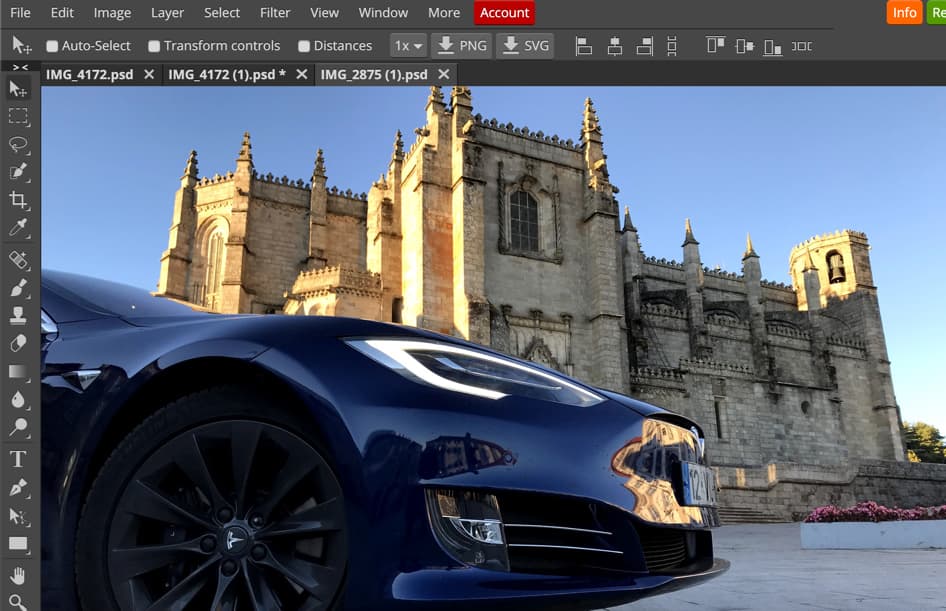Open the 1x zoom scale dropdown
946x611 pixels.
tap(407, 45)
